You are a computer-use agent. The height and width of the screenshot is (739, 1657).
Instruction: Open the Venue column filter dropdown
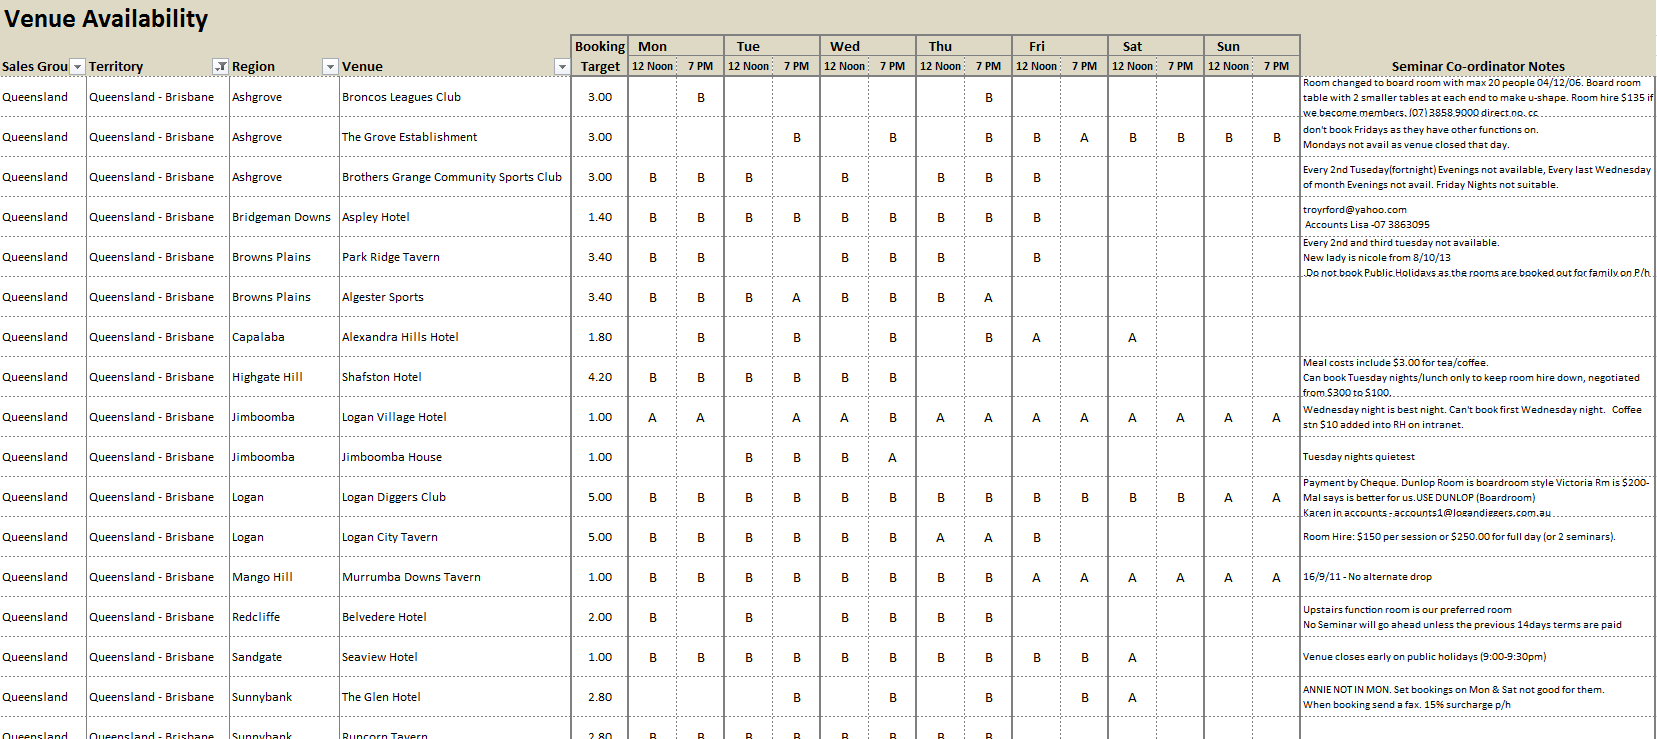[562, 67]
